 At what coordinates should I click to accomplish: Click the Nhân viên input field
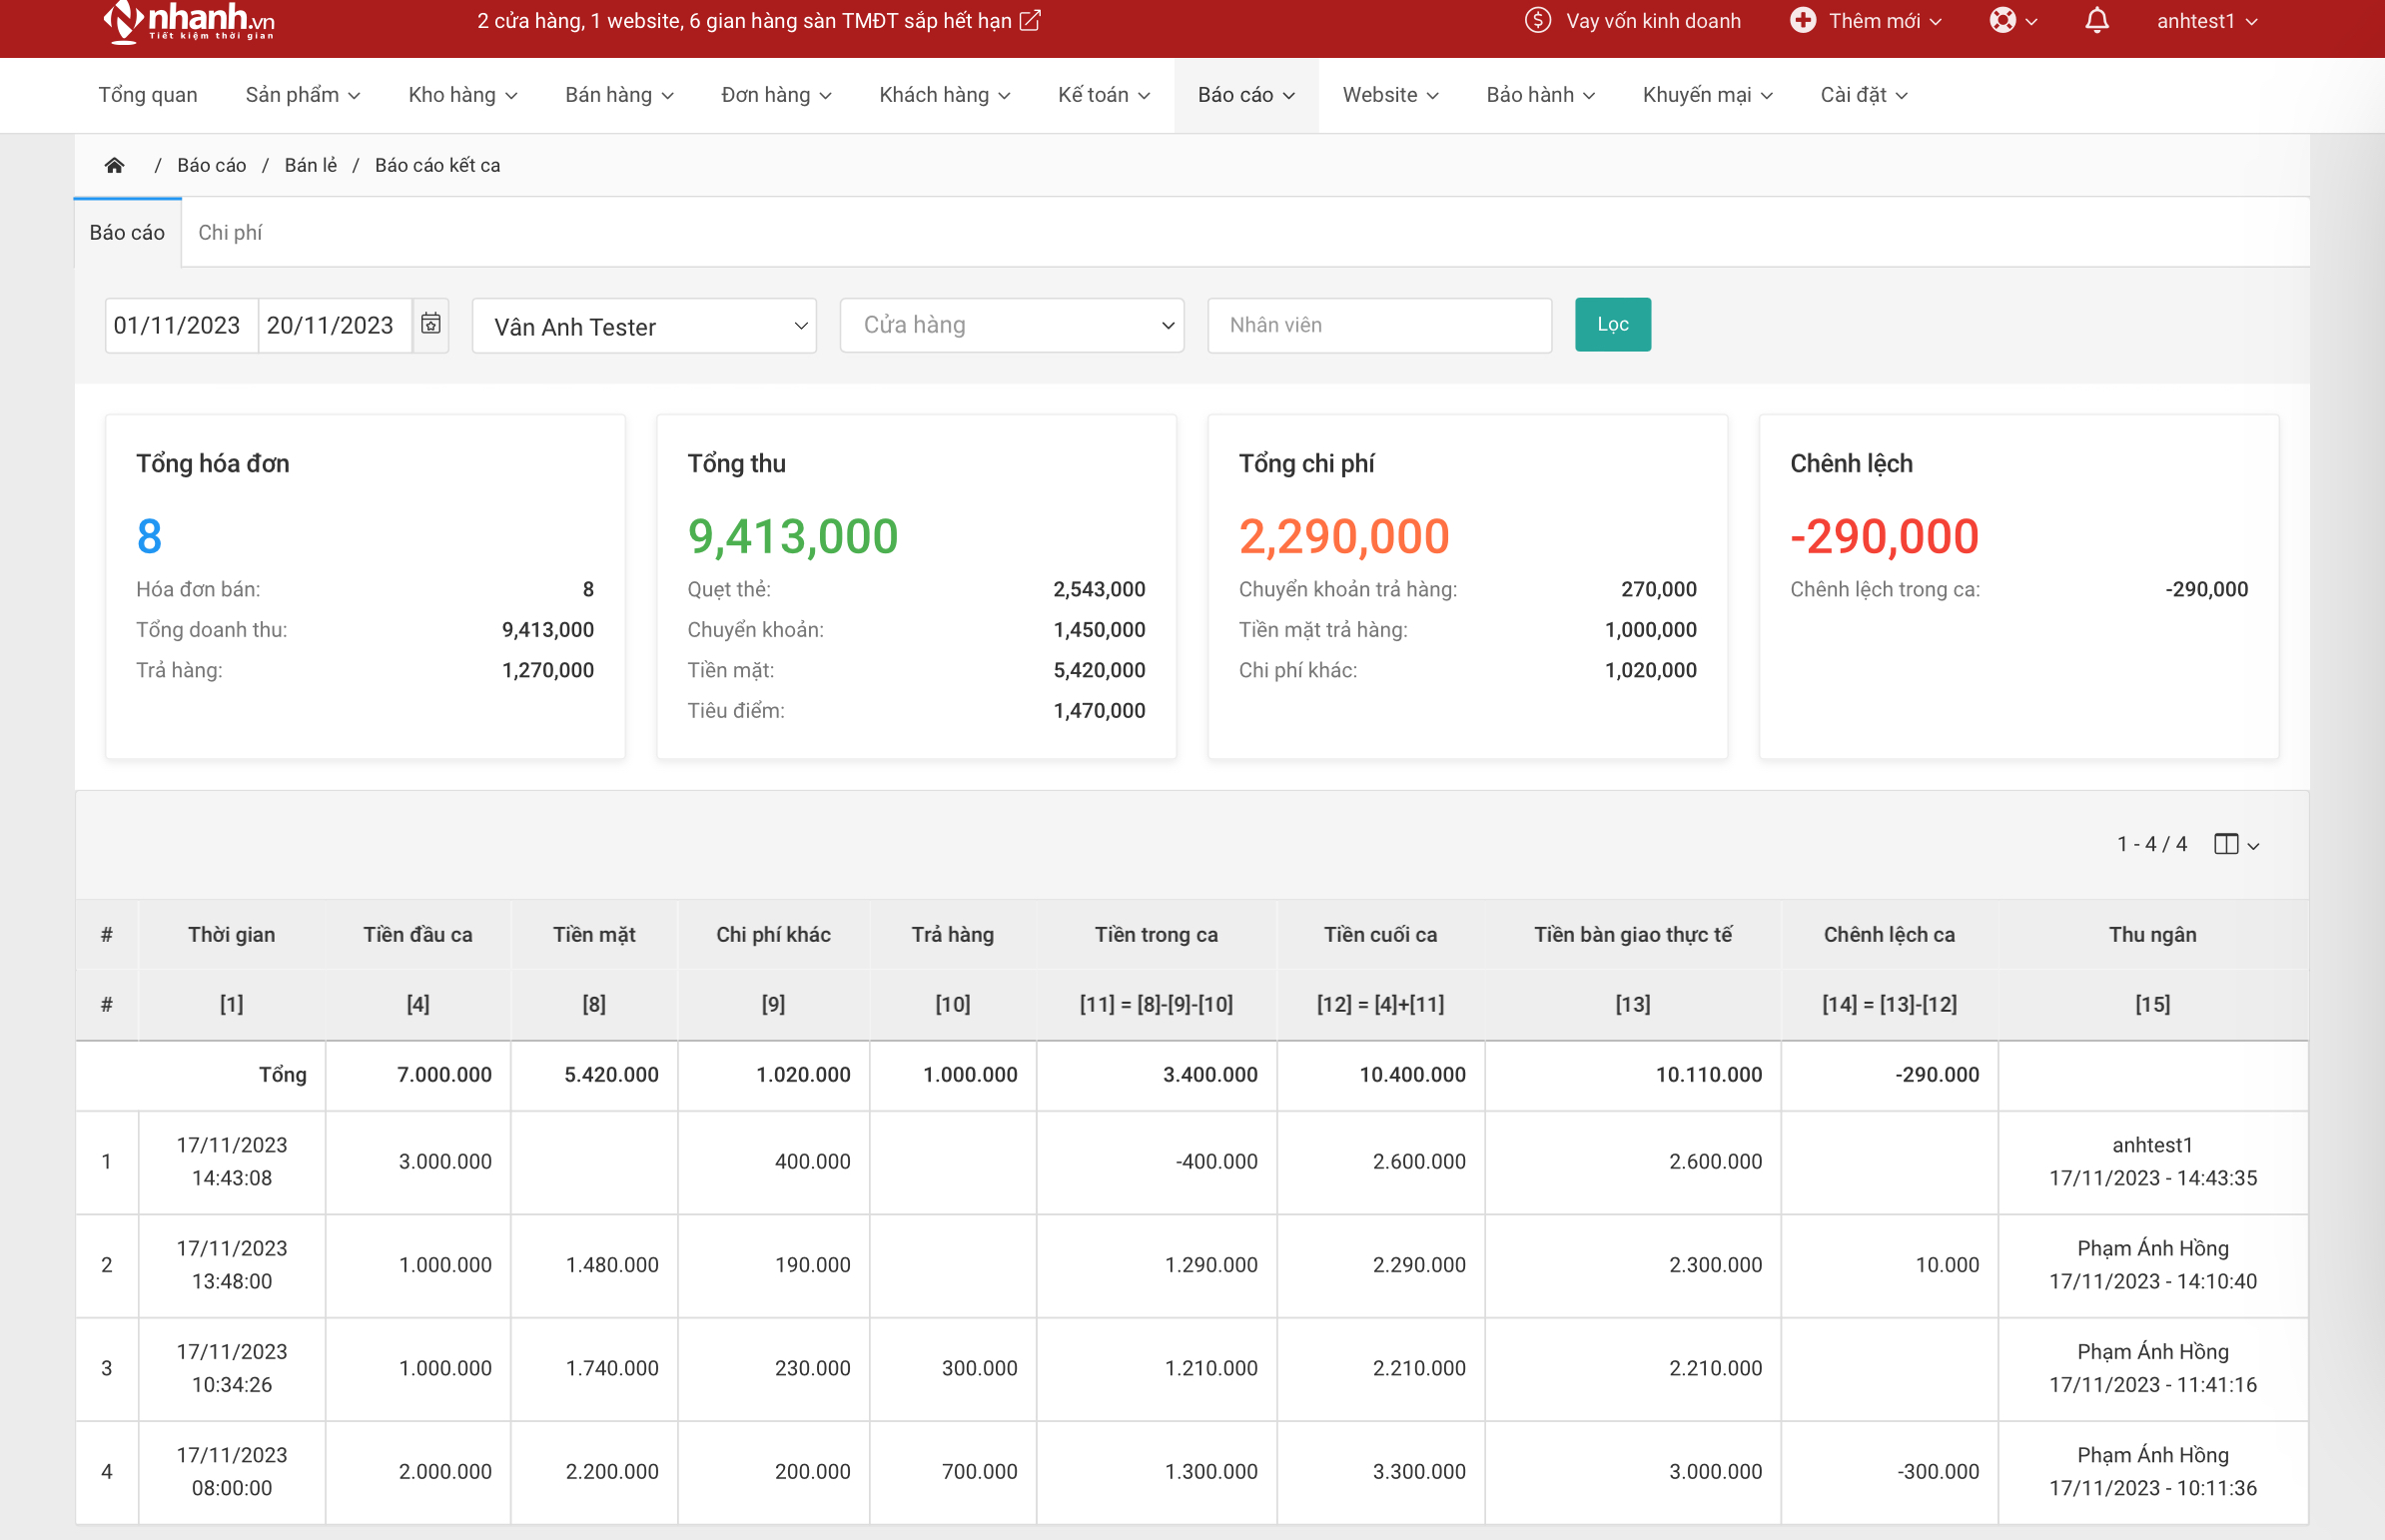(x=1378, y=325)
